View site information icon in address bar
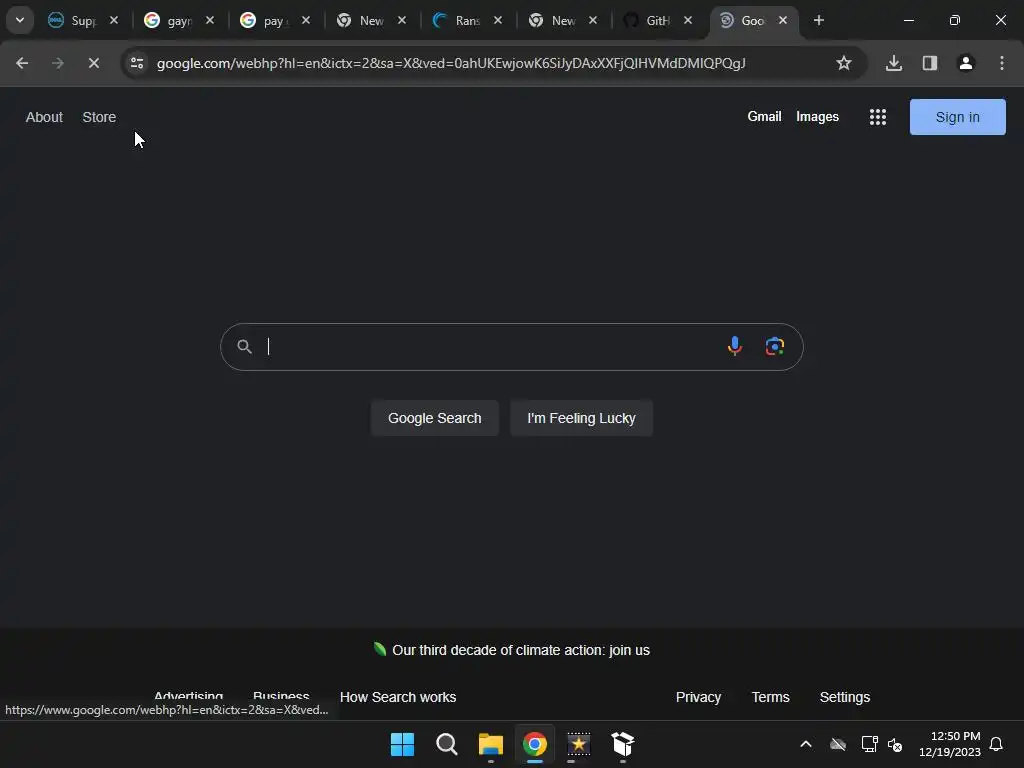 tap(137, 63)
